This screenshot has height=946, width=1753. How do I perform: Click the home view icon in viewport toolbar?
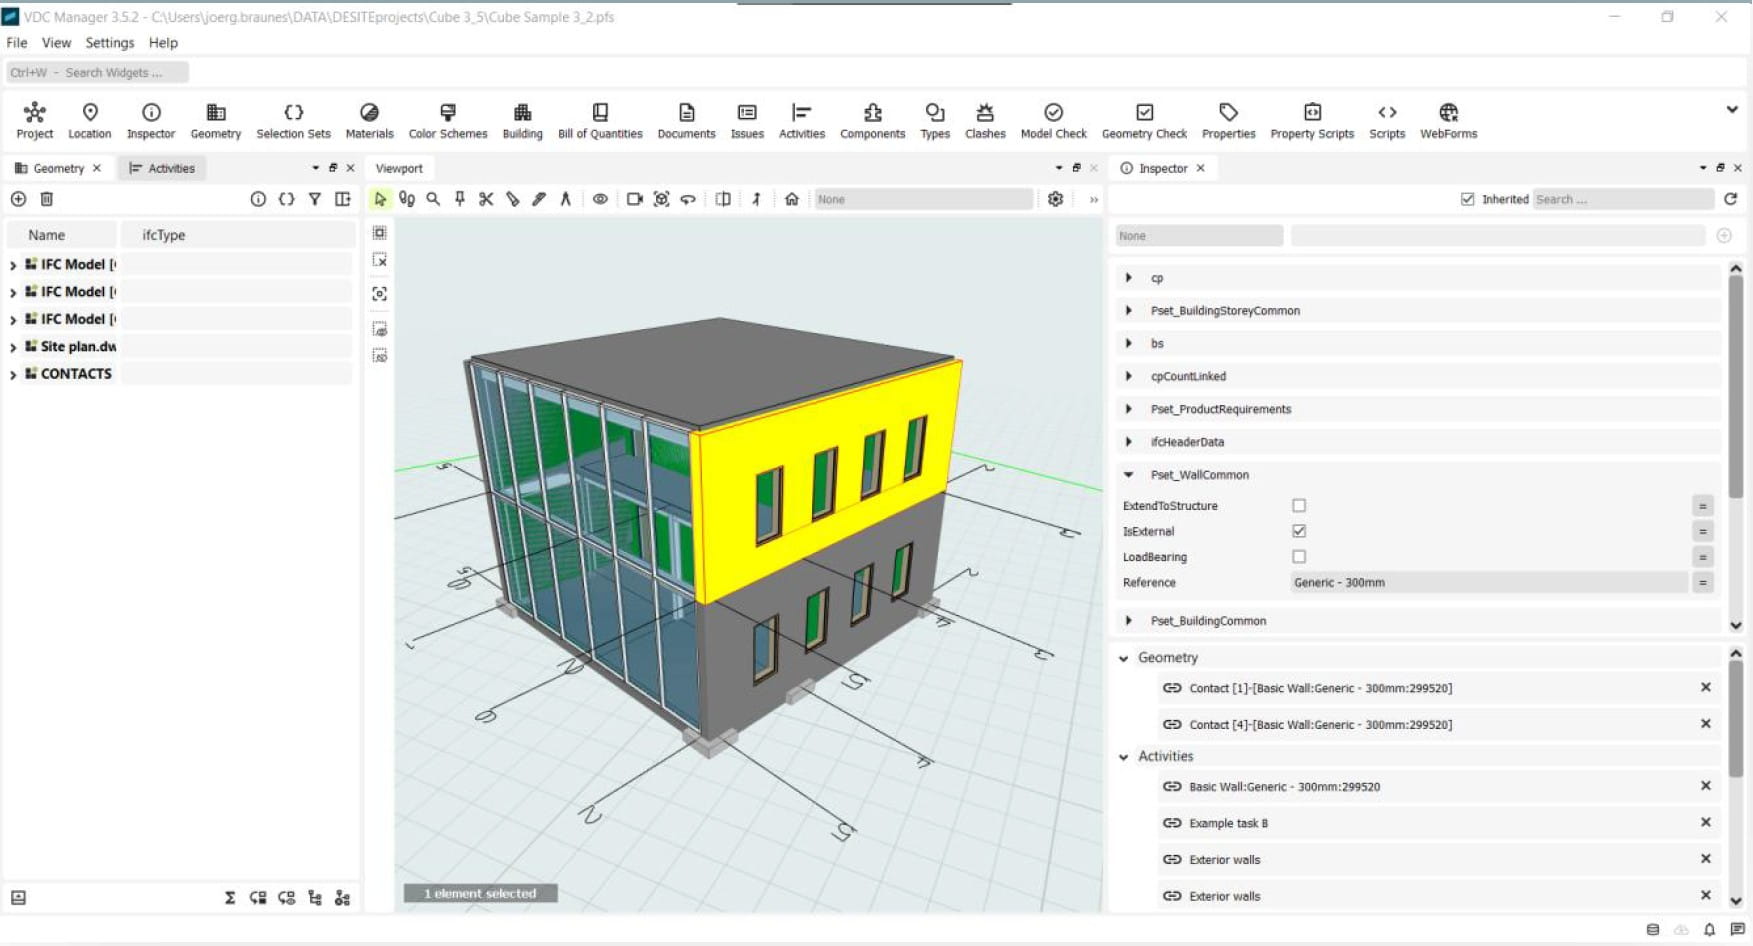[791, 199]
